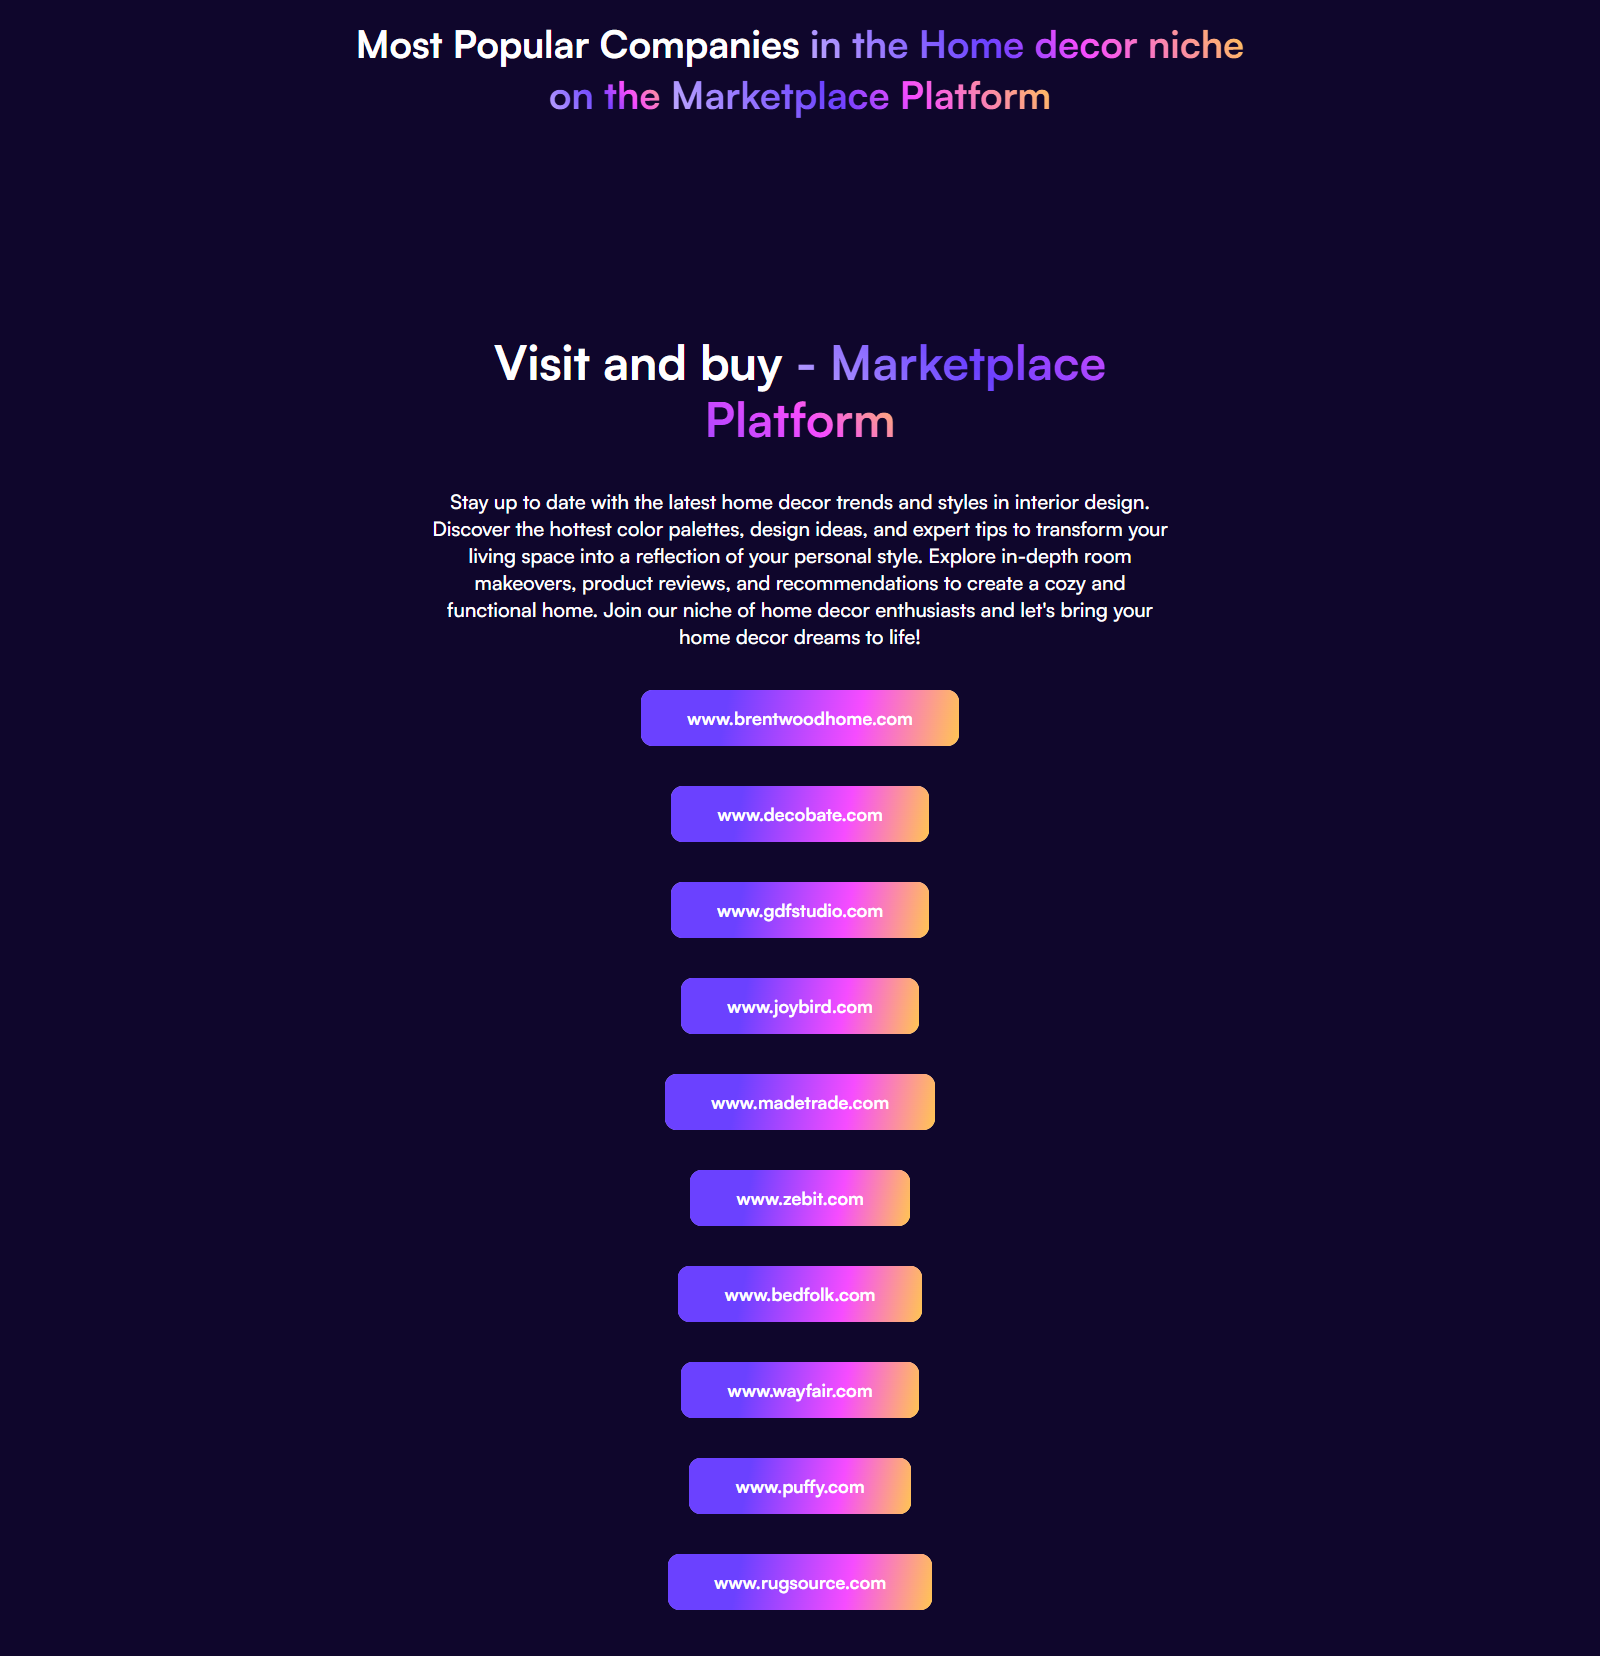Click the 'makeovers, product reviews' paragraph line

click(x=800, y=583)
